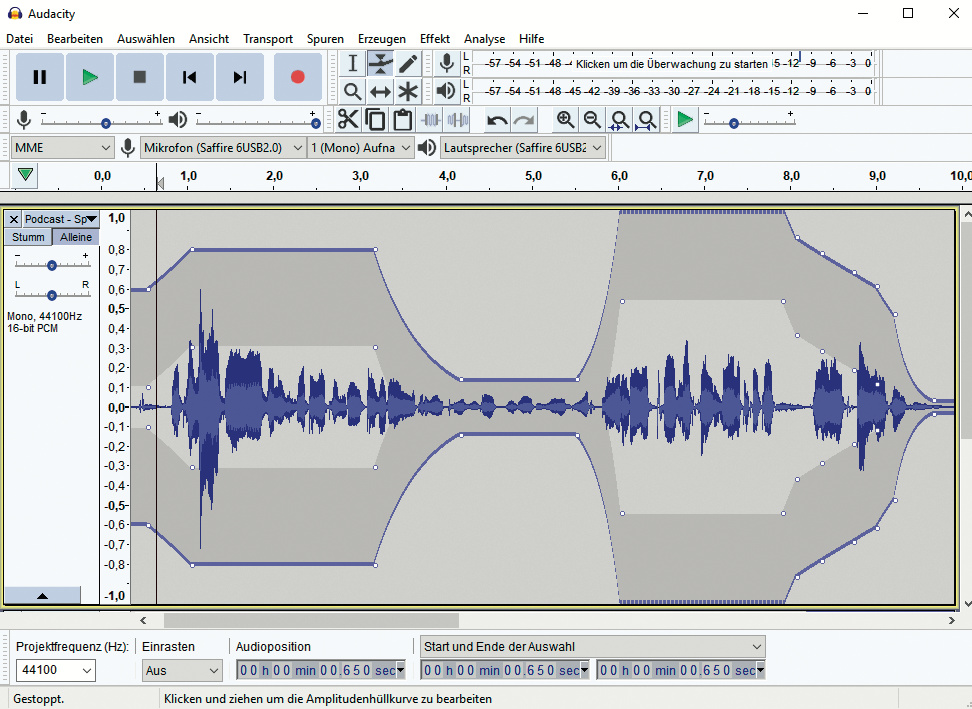The height and width of the screenshot is (709, 972).
Task: Open the Projektfrequenz 44100 dropdown
Action: (x=57, y=670)
